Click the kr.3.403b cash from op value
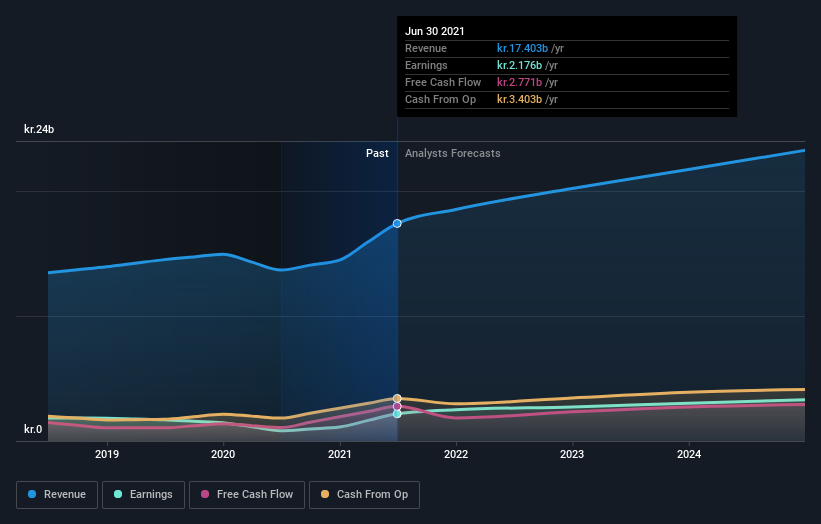The height and width of the screenshot is (524, 821). tap(519, 99)
